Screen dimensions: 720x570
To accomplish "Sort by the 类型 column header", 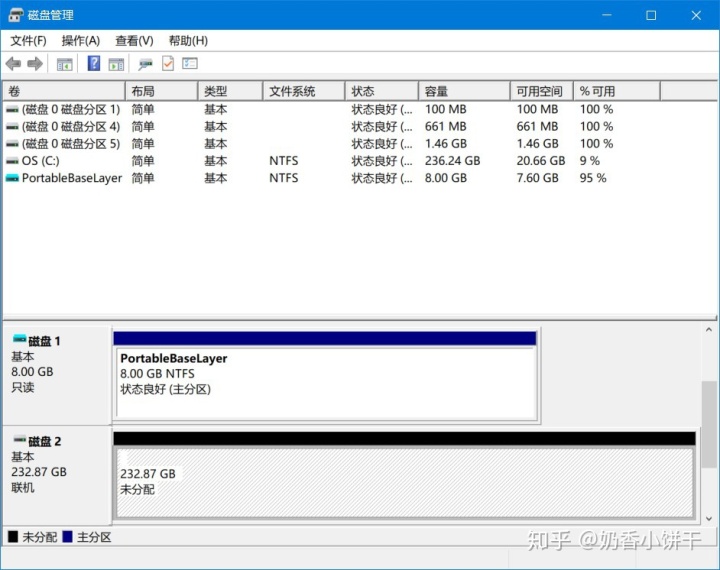I will [x=231, y=91].
